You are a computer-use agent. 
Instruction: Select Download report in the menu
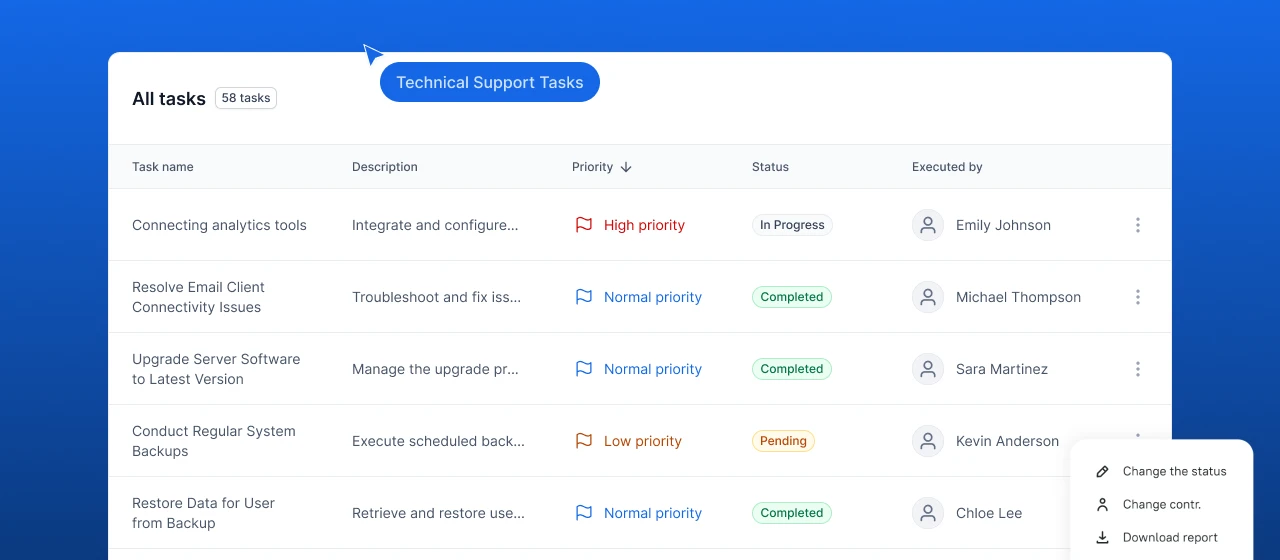[1169, 538]
